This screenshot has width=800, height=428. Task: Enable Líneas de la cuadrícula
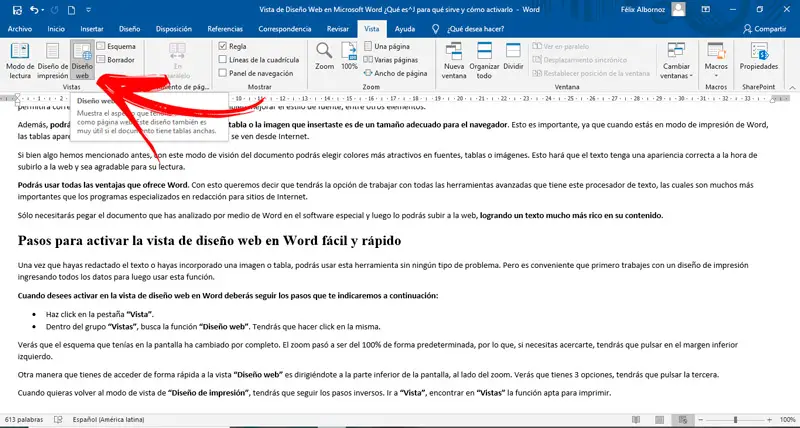coord(222,60)
